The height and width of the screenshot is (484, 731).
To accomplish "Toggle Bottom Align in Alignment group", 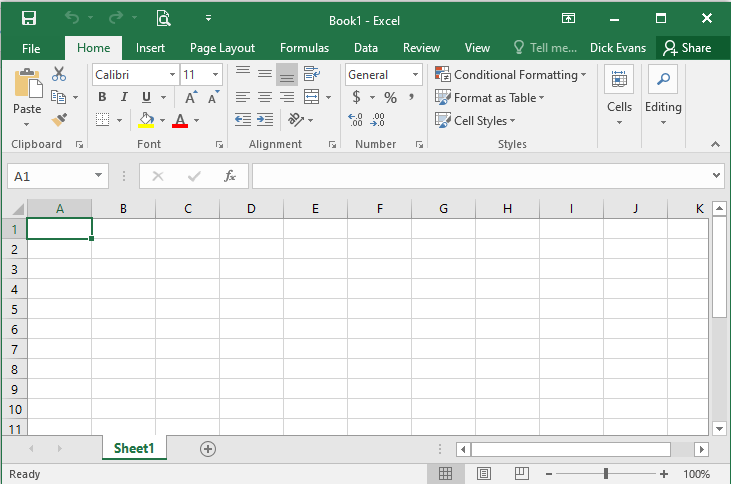I will click(x=287, y=75).
